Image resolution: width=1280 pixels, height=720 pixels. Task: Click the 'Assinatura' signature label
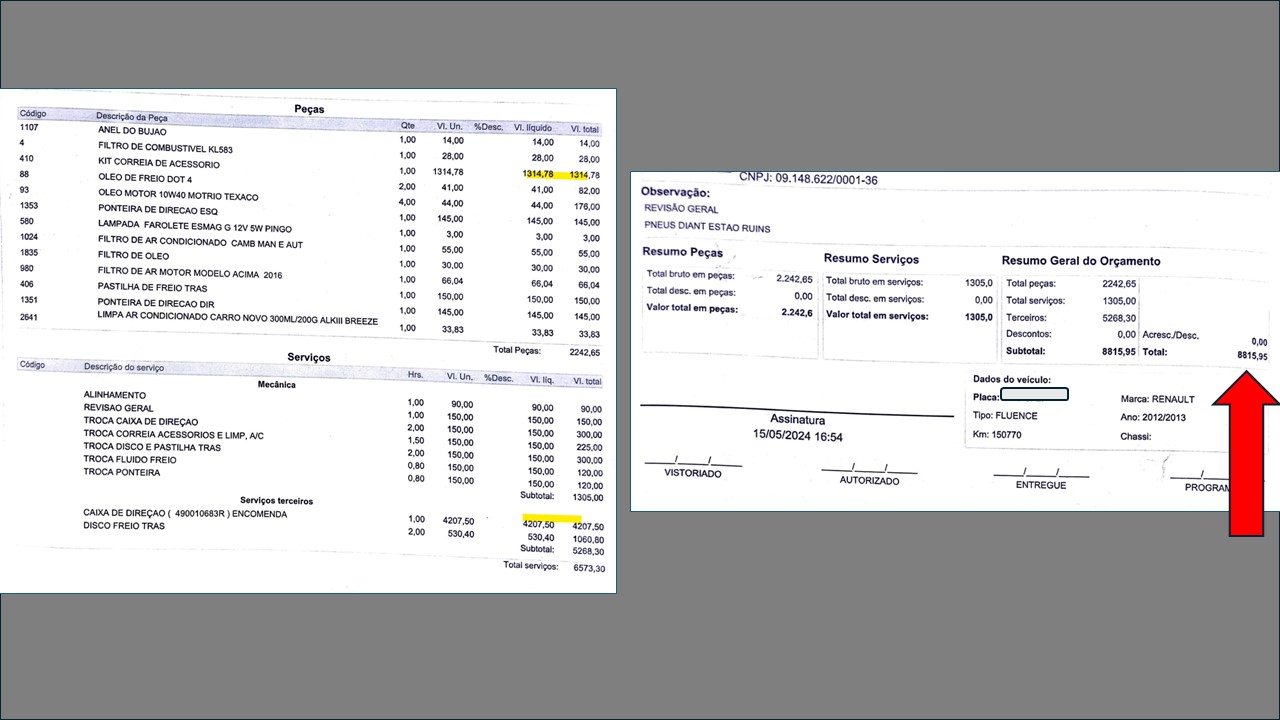[x=799, y=418]
